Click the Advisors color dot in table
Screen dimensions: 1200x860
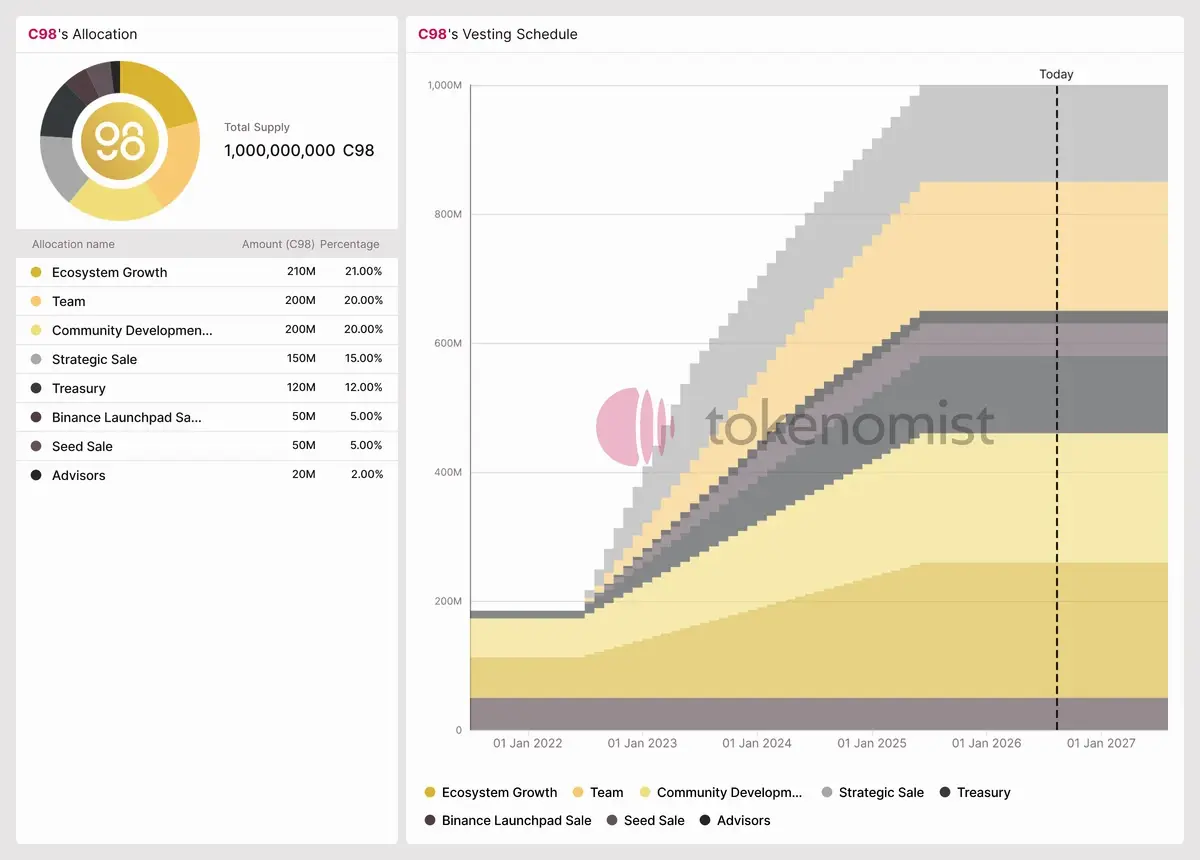[x=36, y=475]
